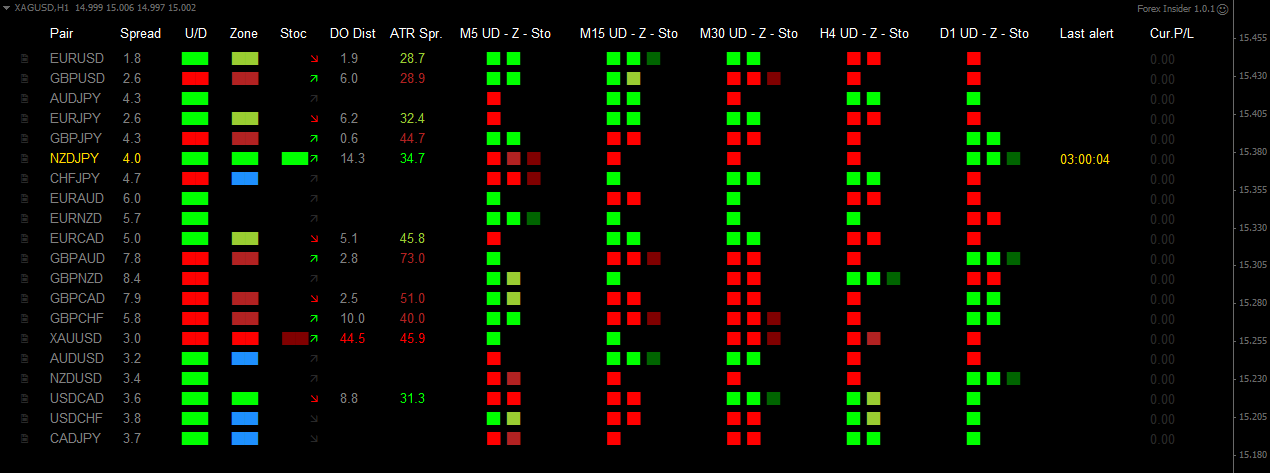This screenshot has height=473, width=1270.
Task: Click the document icon beside EURJPY
Action: [x=25, y=119]
